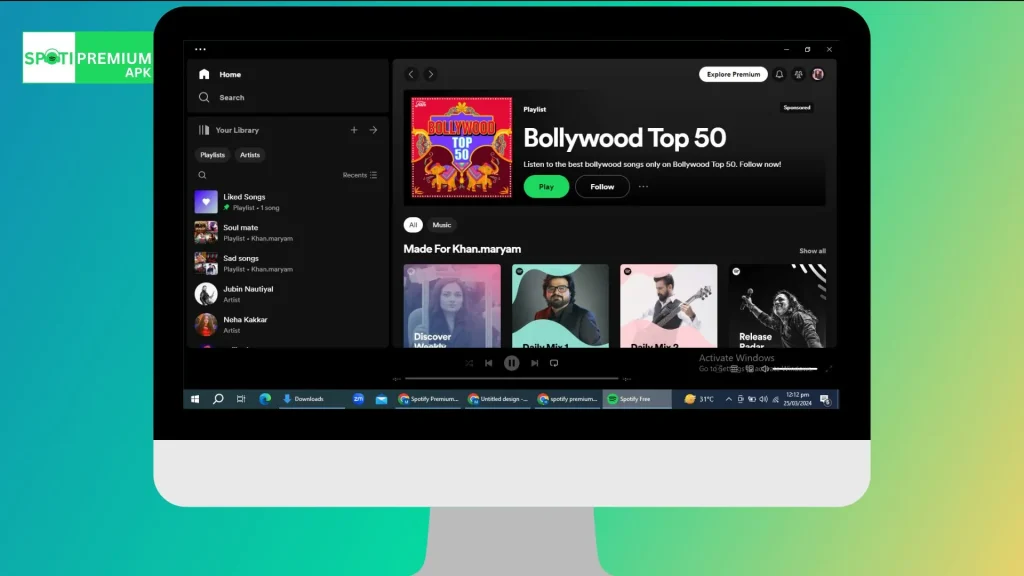The width and height of the screenshot is (1024, 576).
Task: Open Home in the Spotify sidebar
Action: [220, 74]
